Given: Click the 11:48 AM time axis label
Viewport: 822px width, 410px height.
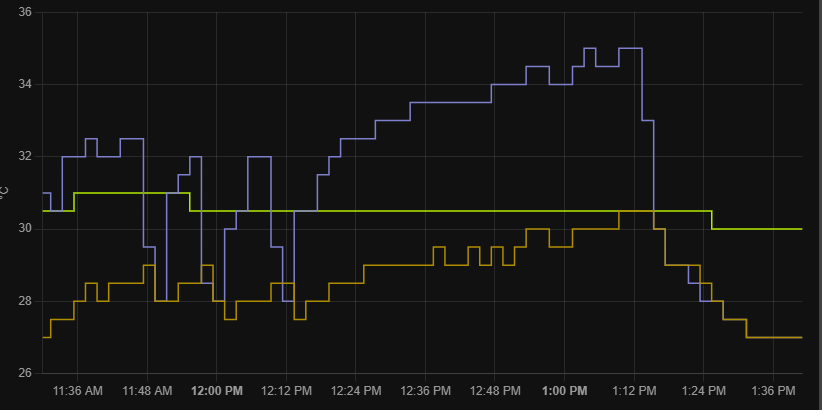Looking at the screenshot, I should [x=147, y=391].
